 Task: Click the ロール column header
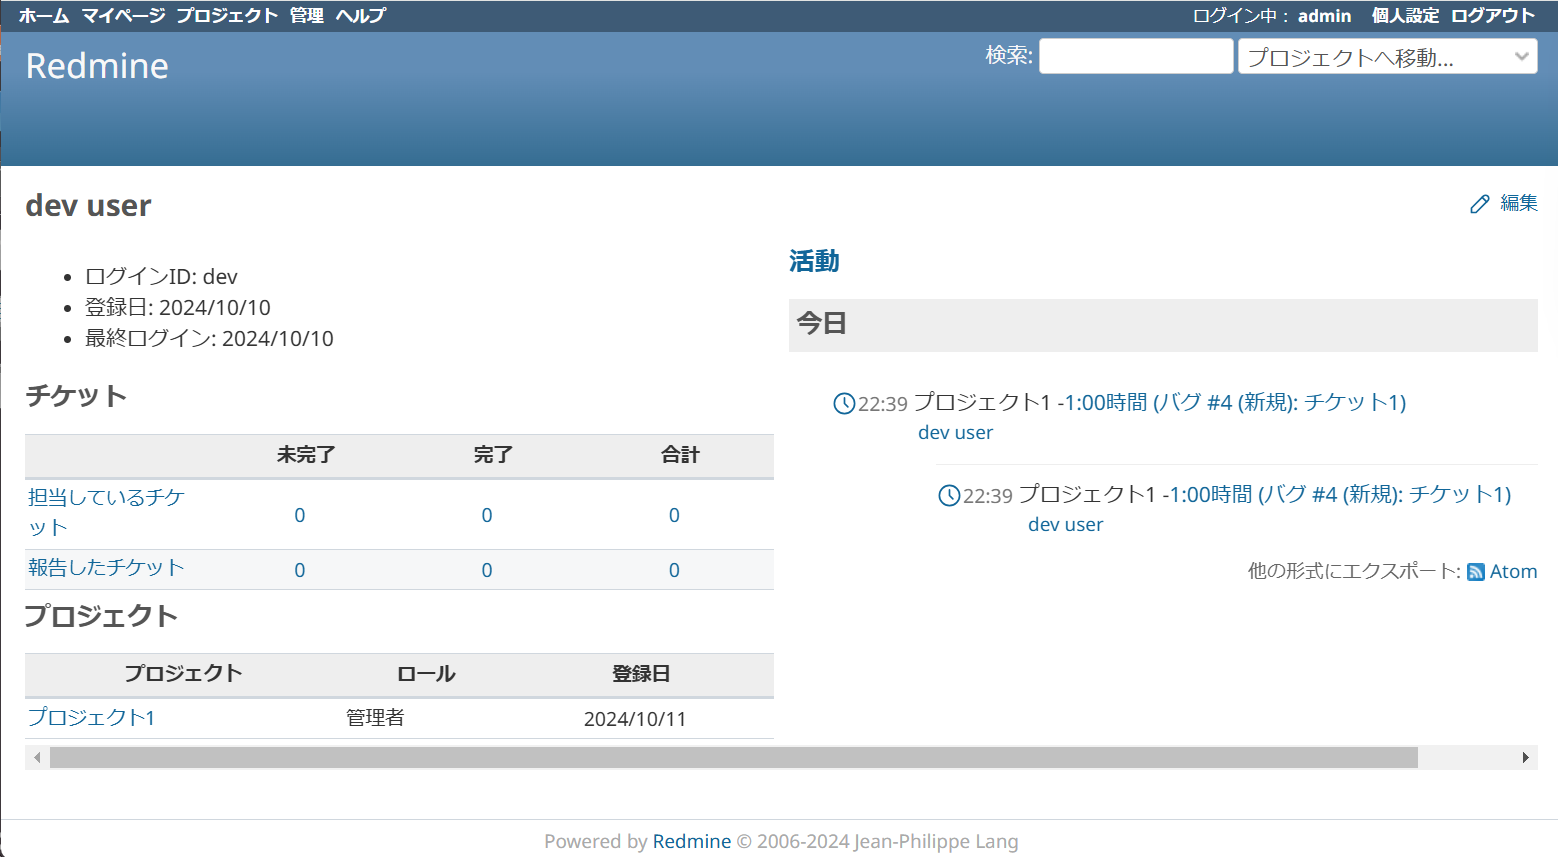tap(426, 674)
